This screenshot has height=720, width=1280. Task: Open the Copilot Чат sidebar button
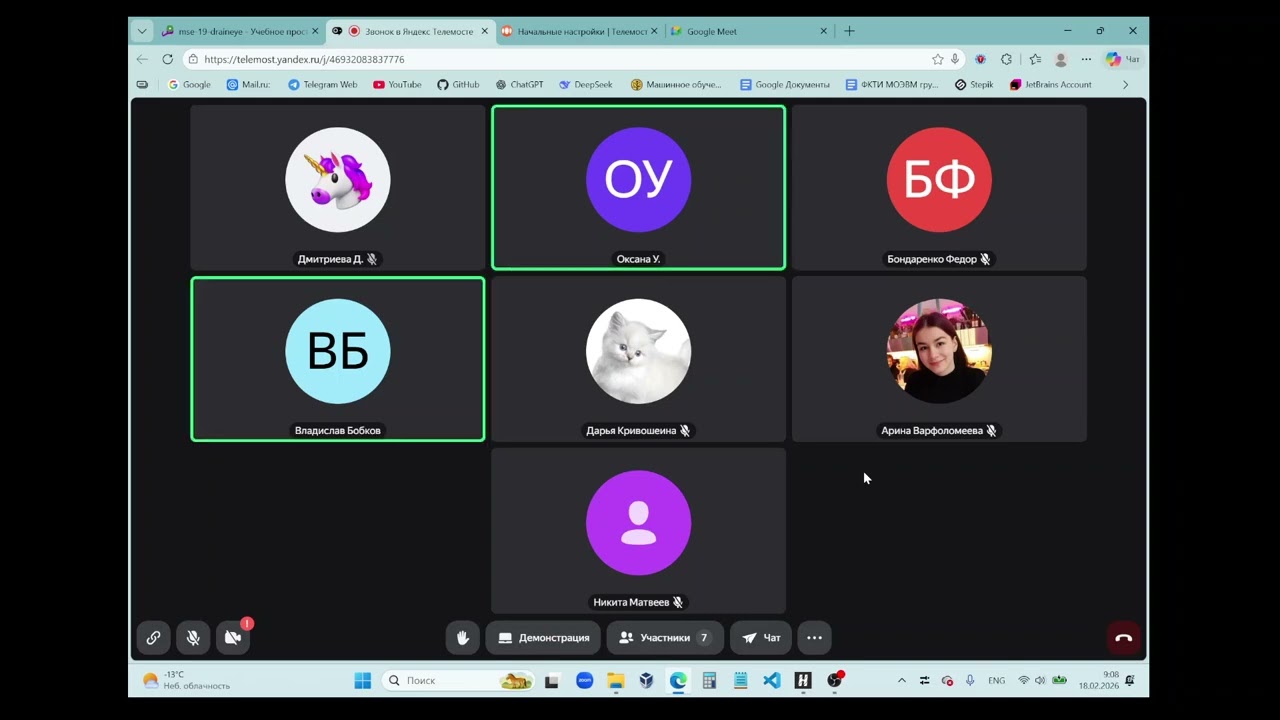(1122, 59)
